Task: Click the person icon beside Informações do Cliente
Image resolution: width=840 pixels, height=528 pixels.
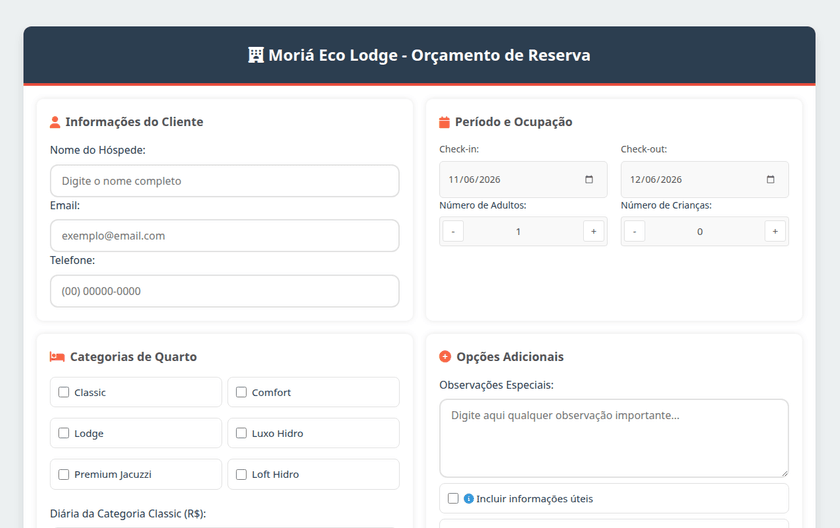Action: (x=55, y=122)
